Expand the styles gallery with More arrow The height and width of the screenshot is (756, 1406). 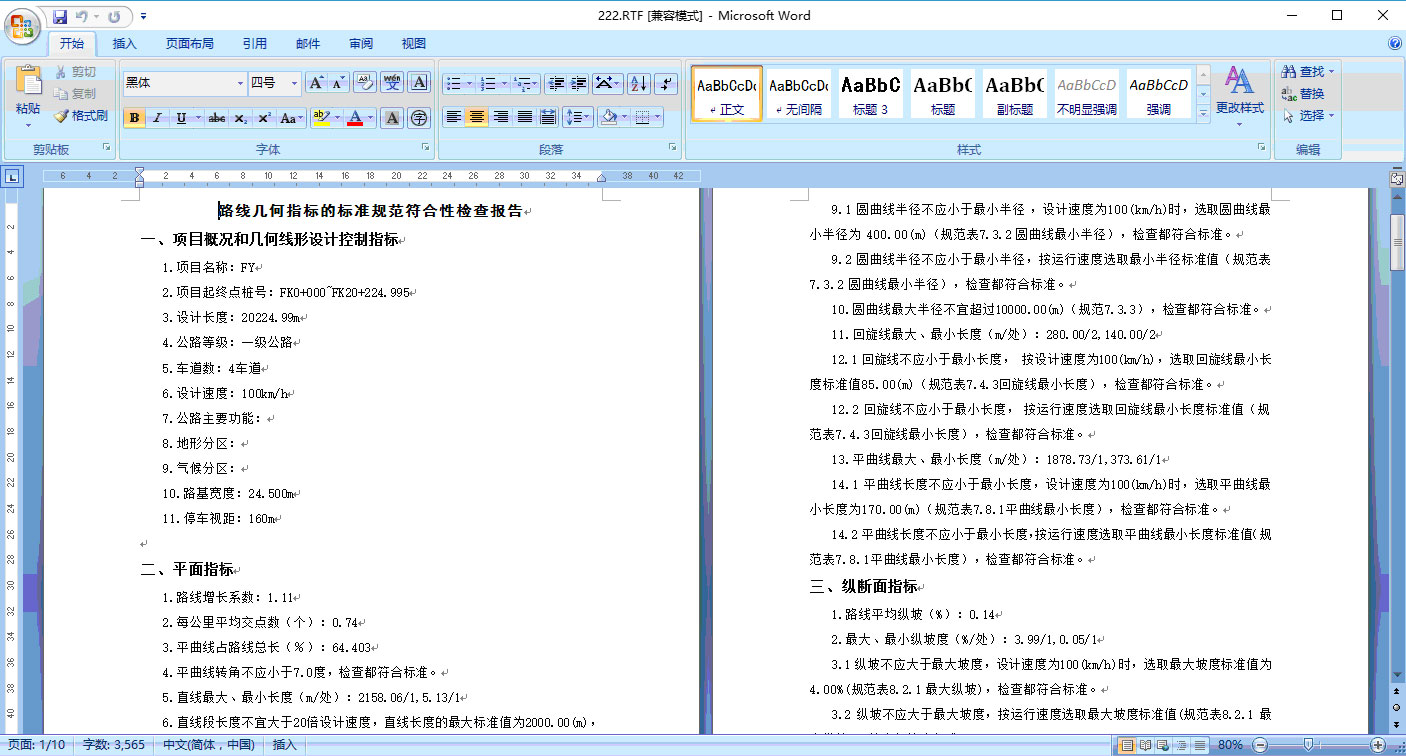[1203, 115]
